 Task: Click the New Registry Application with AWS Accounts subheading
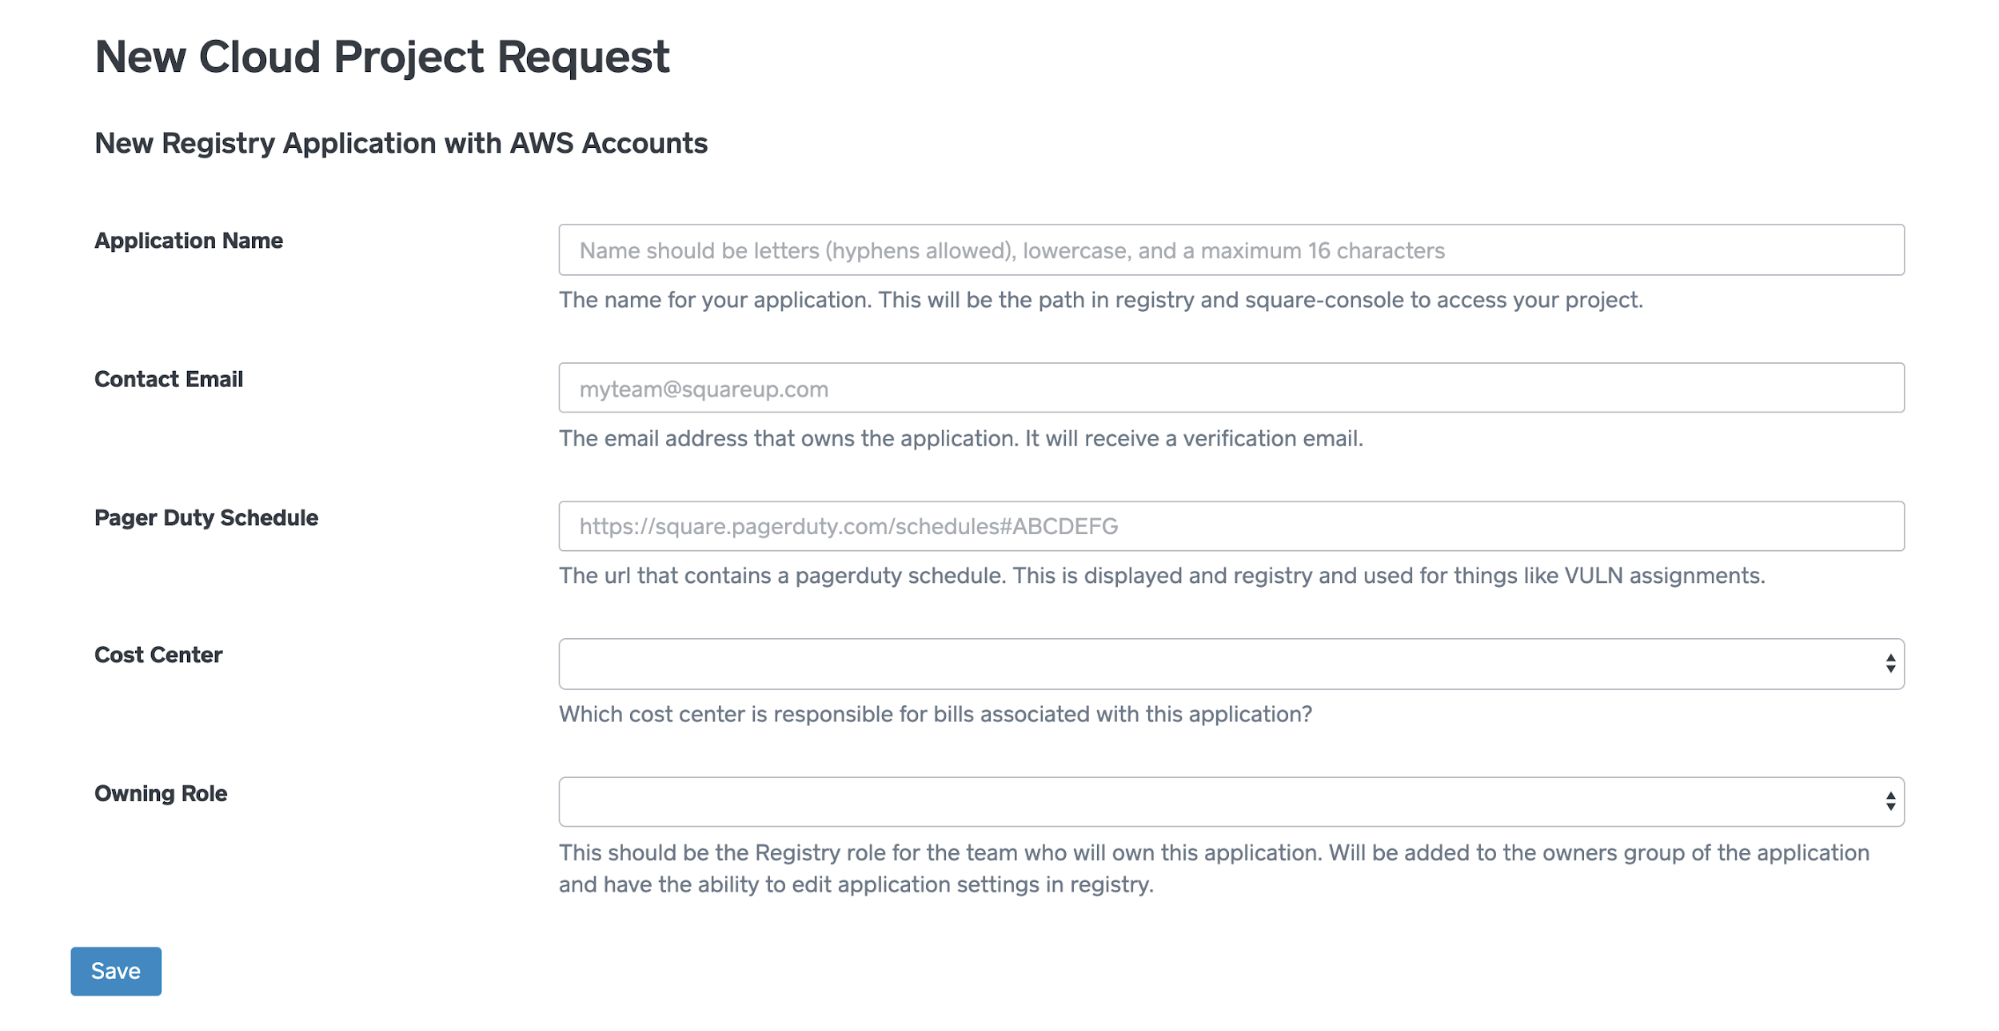coord(401,143)
